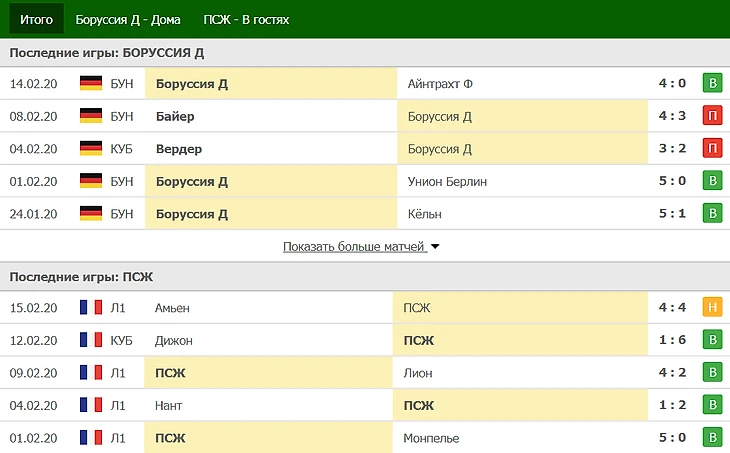
Task: Click orange draw badge for Amiens match
Action: (x=712, y=308)
